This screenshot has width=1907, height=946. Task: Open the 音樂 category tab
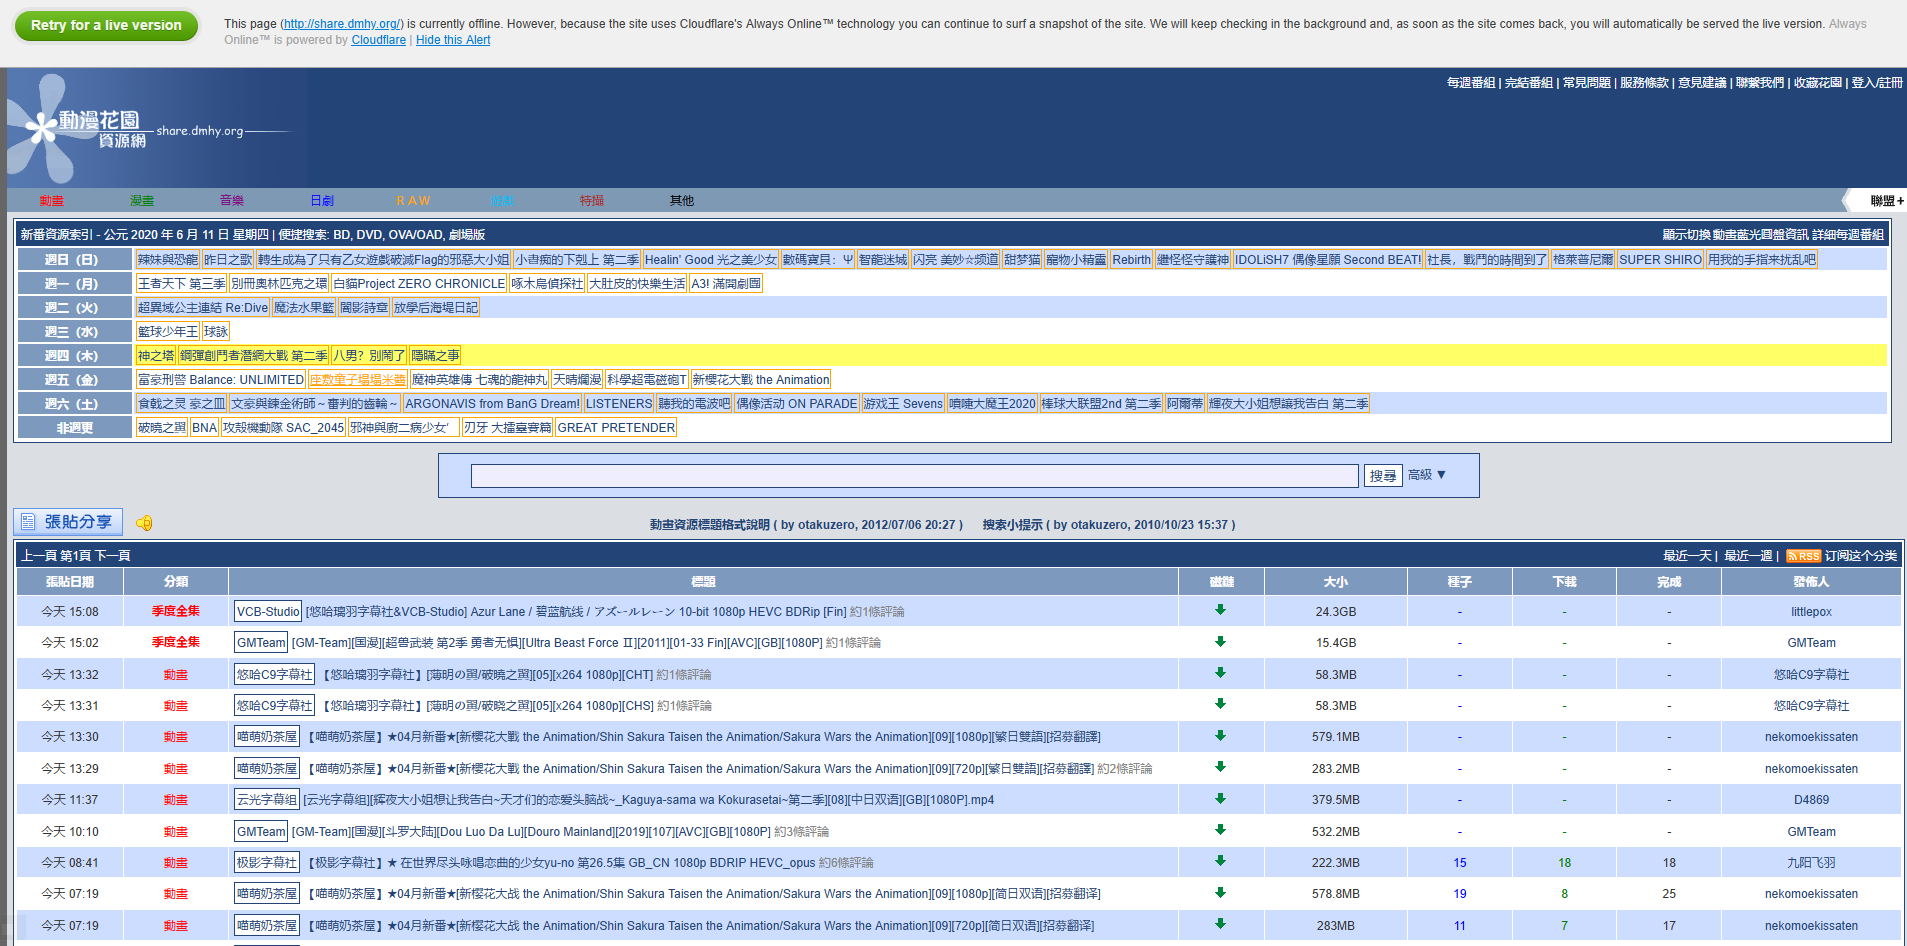point(232,201)
